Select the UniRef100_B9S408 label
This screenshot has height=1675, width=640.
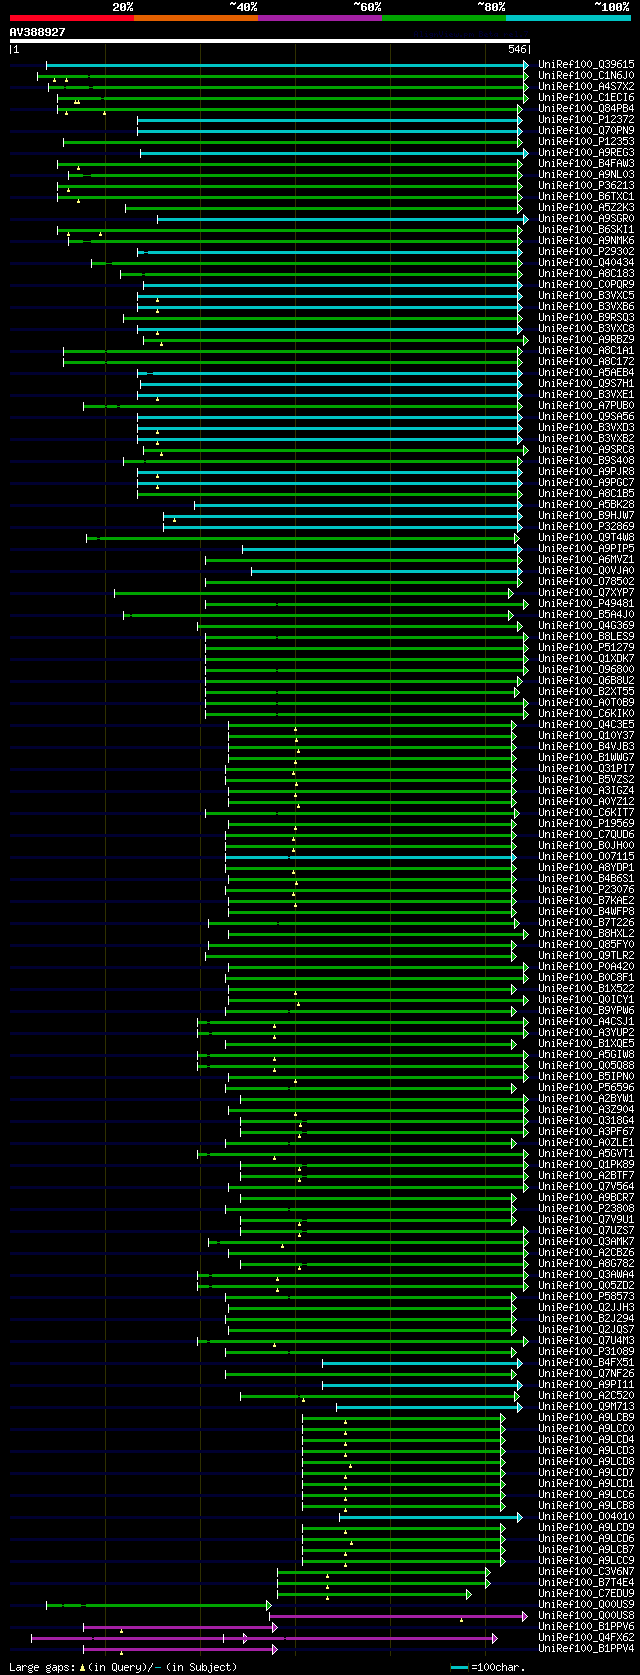tap(586, 460)
